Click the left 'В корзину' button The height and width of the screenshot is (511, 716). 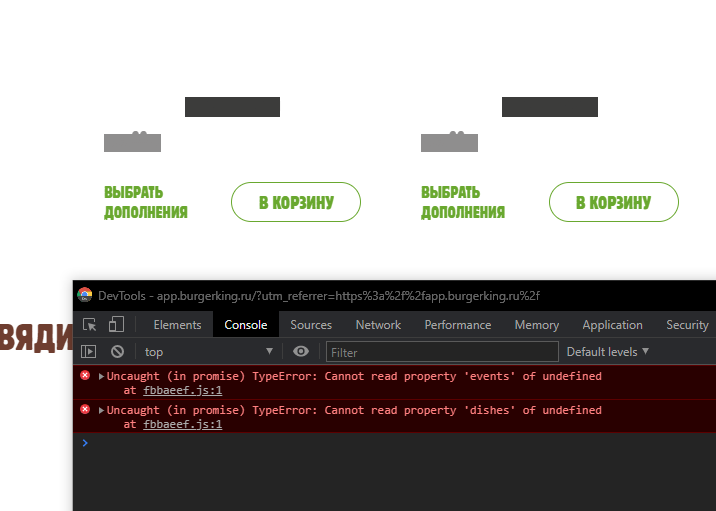tap(296, 202)
